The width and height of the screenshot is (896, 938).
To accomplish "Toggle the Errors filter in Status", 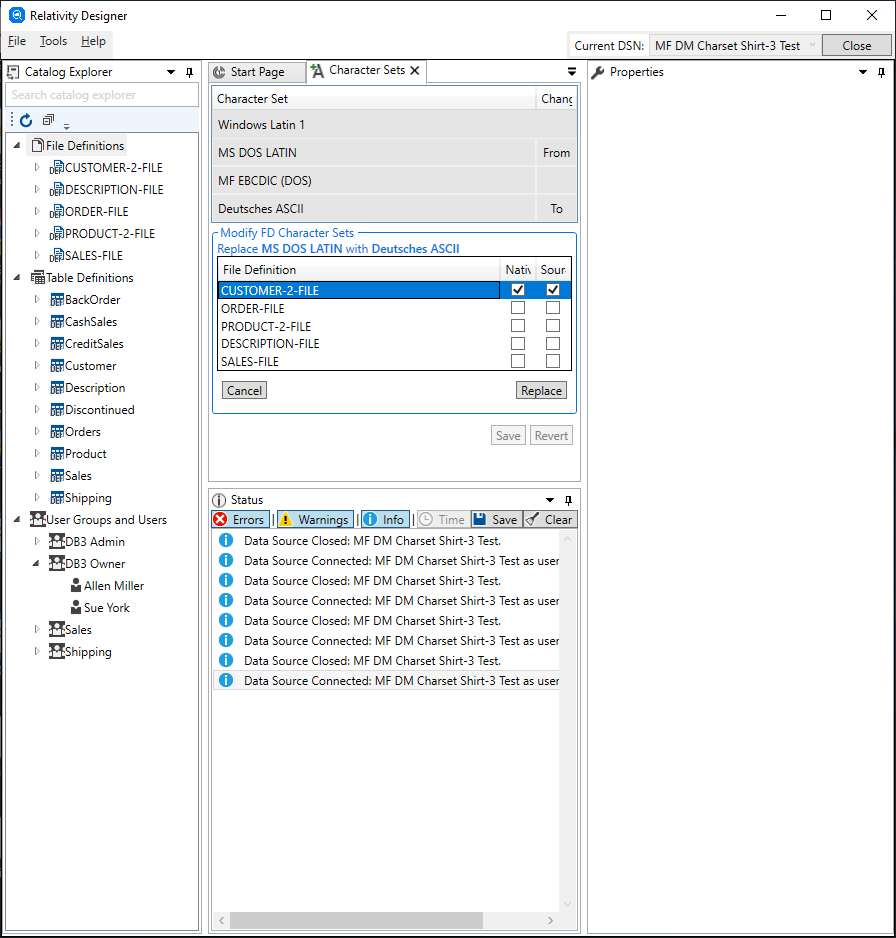I will [240, 519].
